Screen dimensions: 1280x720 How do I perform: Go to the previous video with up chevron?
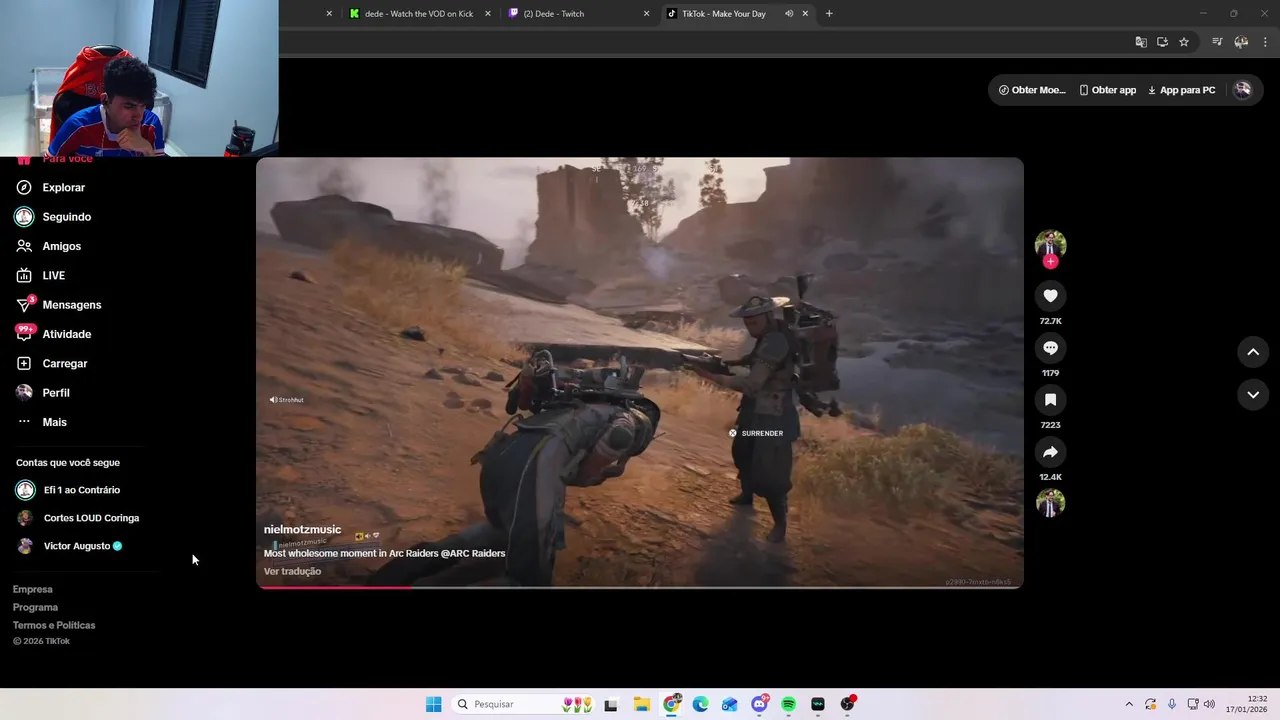1253,352
